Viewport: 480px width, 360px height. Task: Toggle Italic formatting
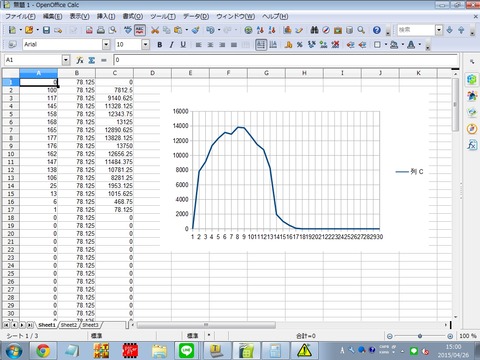(171, 44)
